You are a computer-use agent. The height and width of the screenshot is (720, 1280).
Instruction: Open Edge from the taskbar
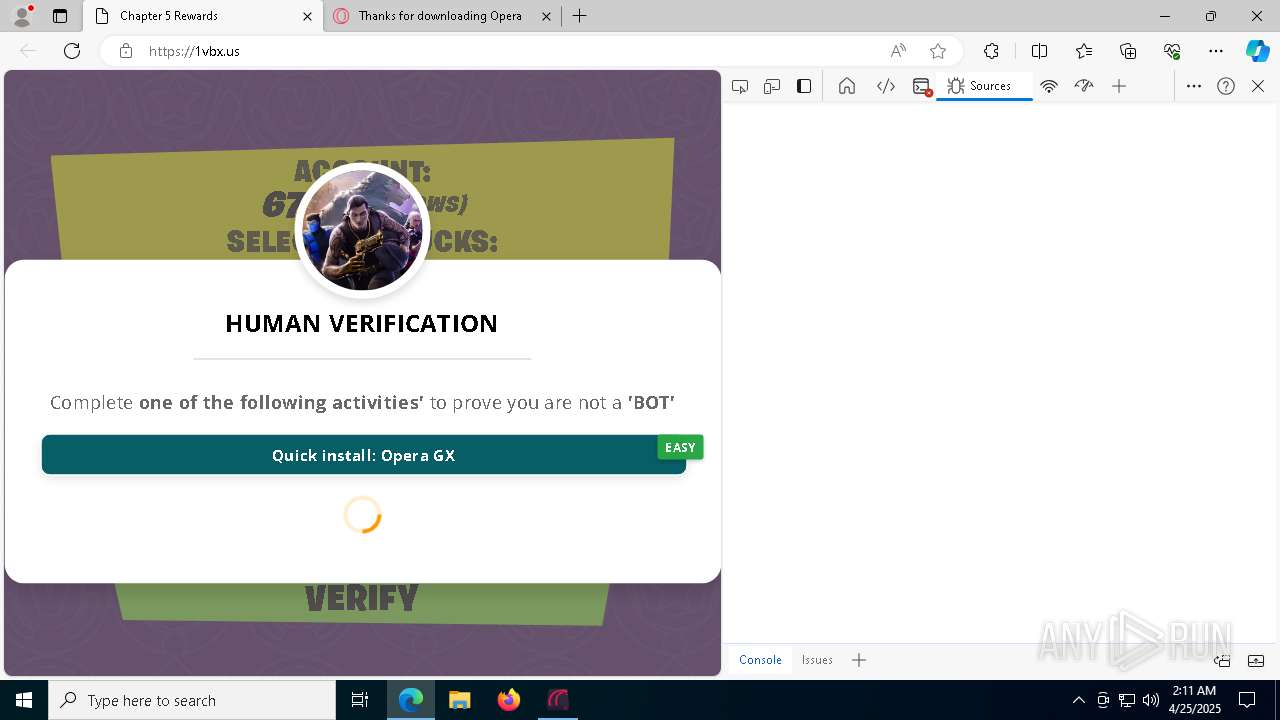(411, 700)
